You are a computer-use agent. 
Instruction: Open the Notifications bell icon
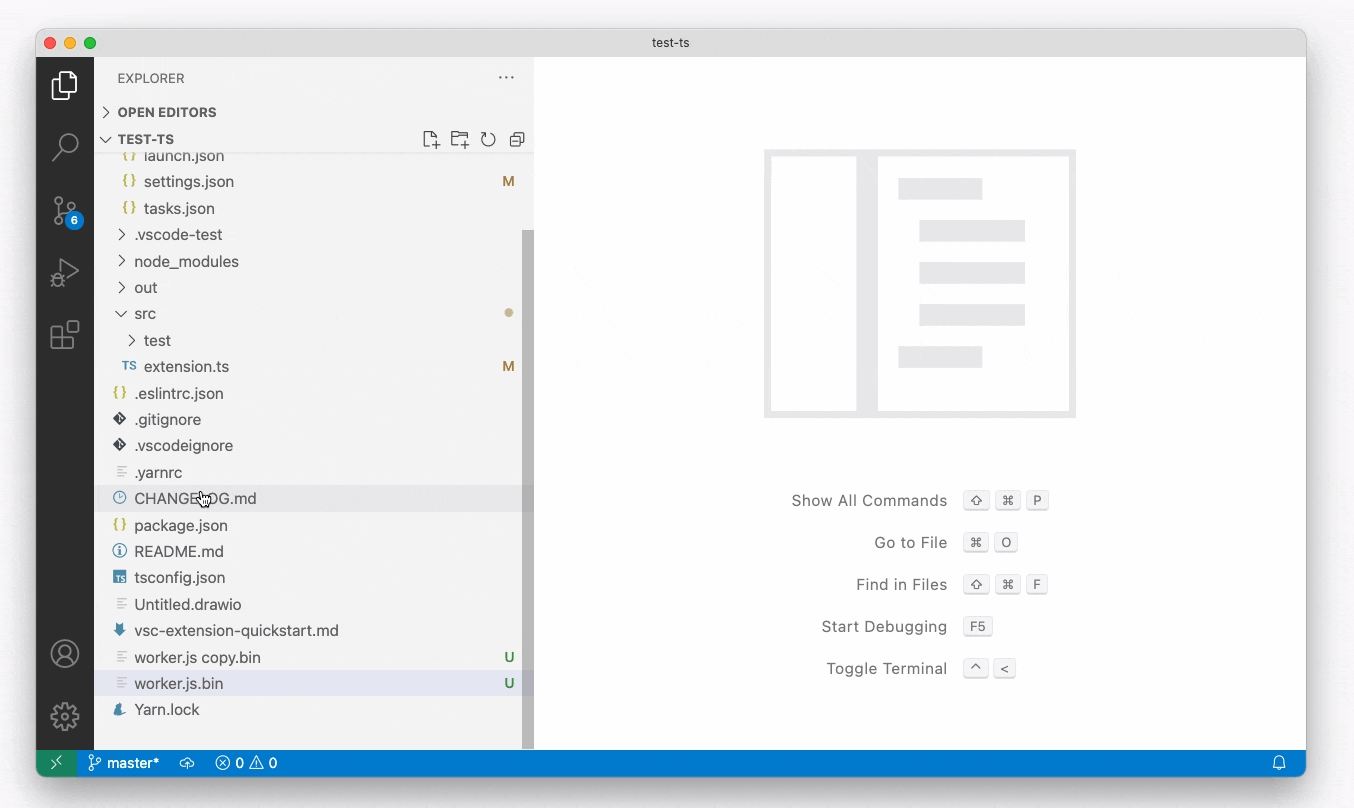[x=1280, y=763]
